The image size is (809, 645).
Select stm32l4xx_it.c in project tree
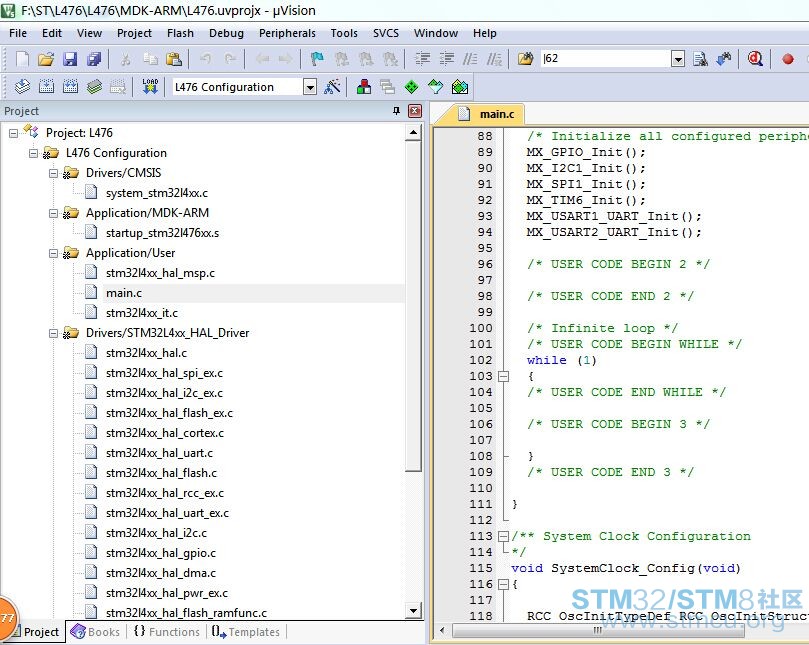click(x=141, y=313)
